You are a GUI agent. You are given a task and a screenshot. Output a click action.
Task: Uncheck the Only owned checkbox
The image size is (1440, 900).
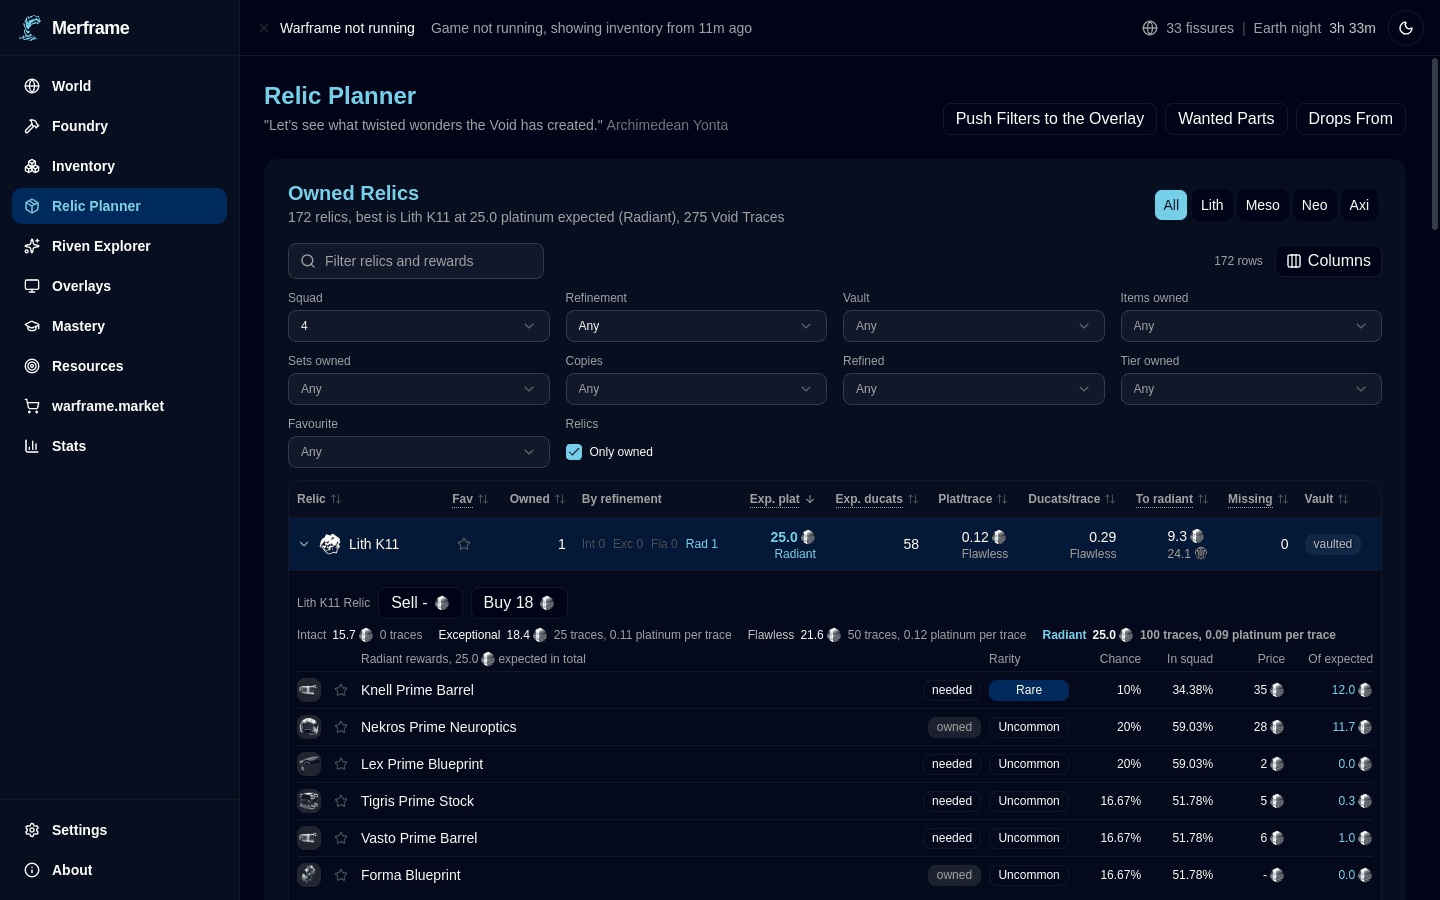coord(574,452)
